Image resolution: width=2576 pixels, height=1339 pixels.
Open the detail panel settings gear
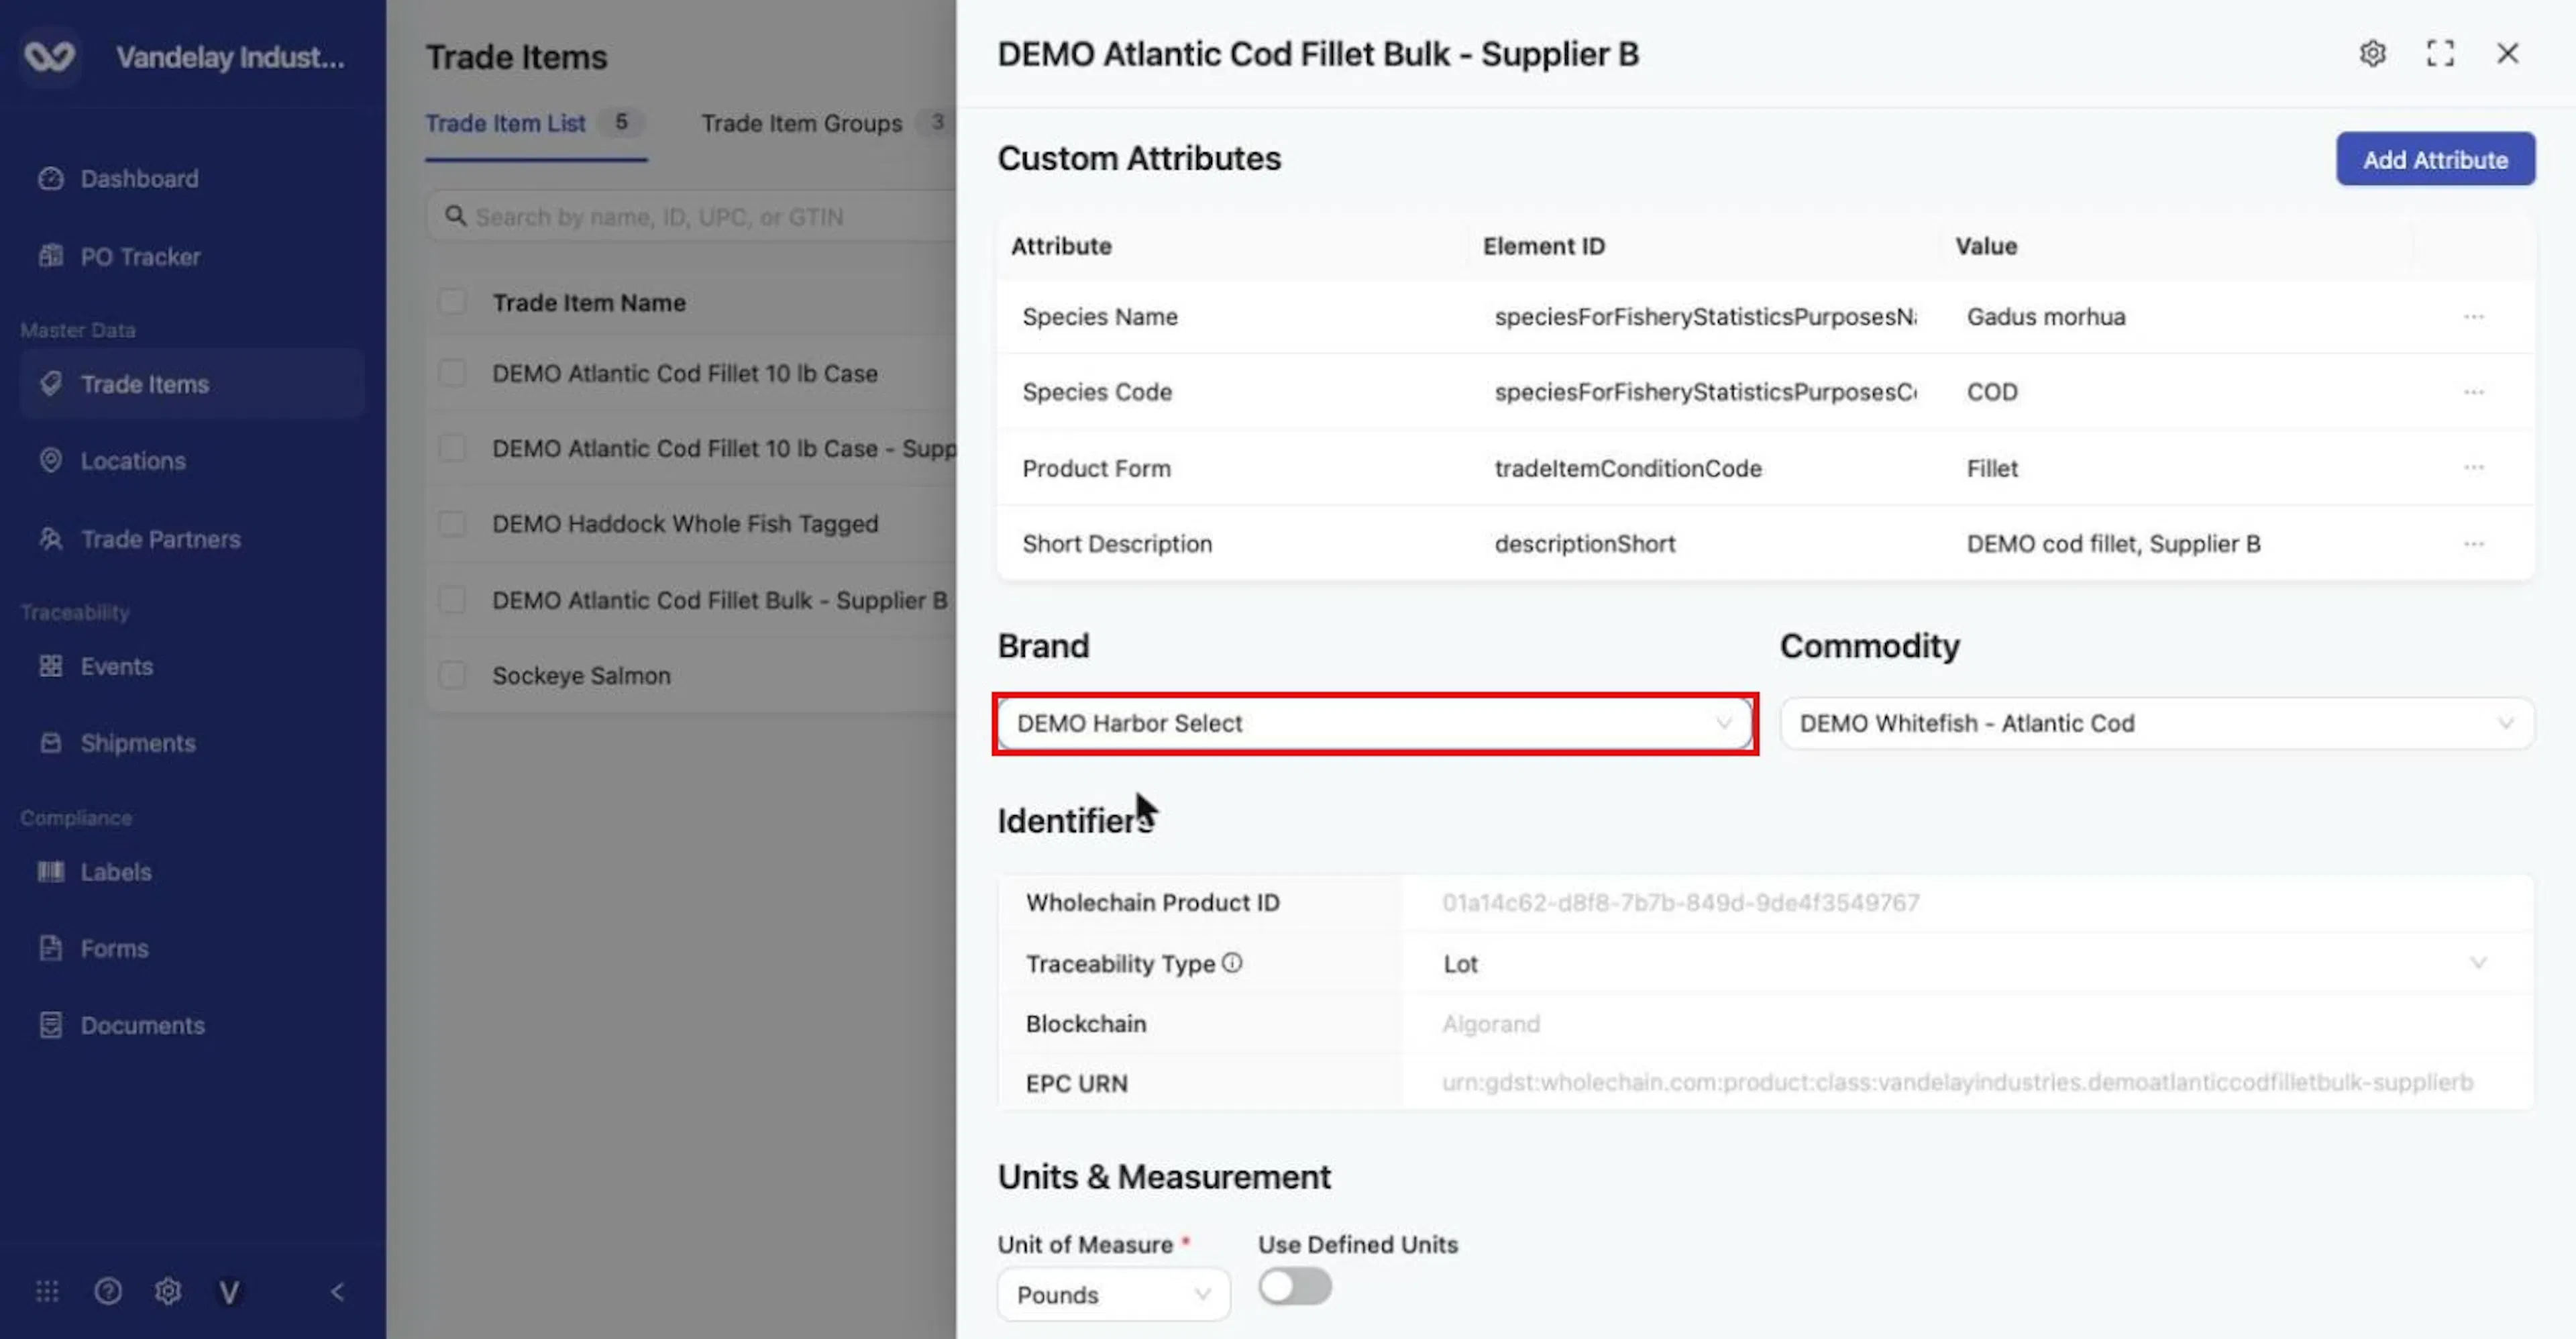pos(2372,53)
